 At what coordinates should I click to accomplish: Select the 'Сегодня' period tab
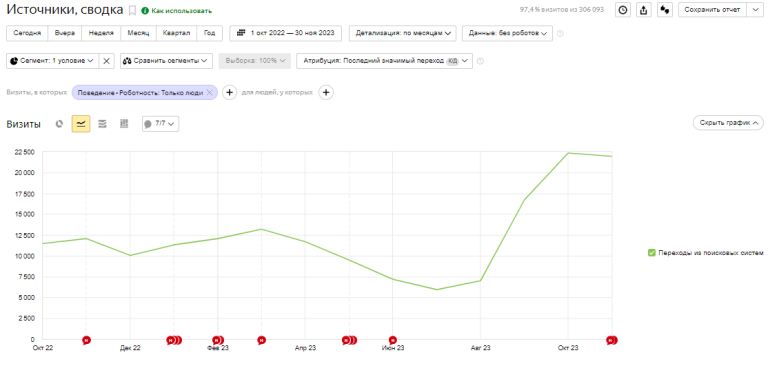[27, 33]
